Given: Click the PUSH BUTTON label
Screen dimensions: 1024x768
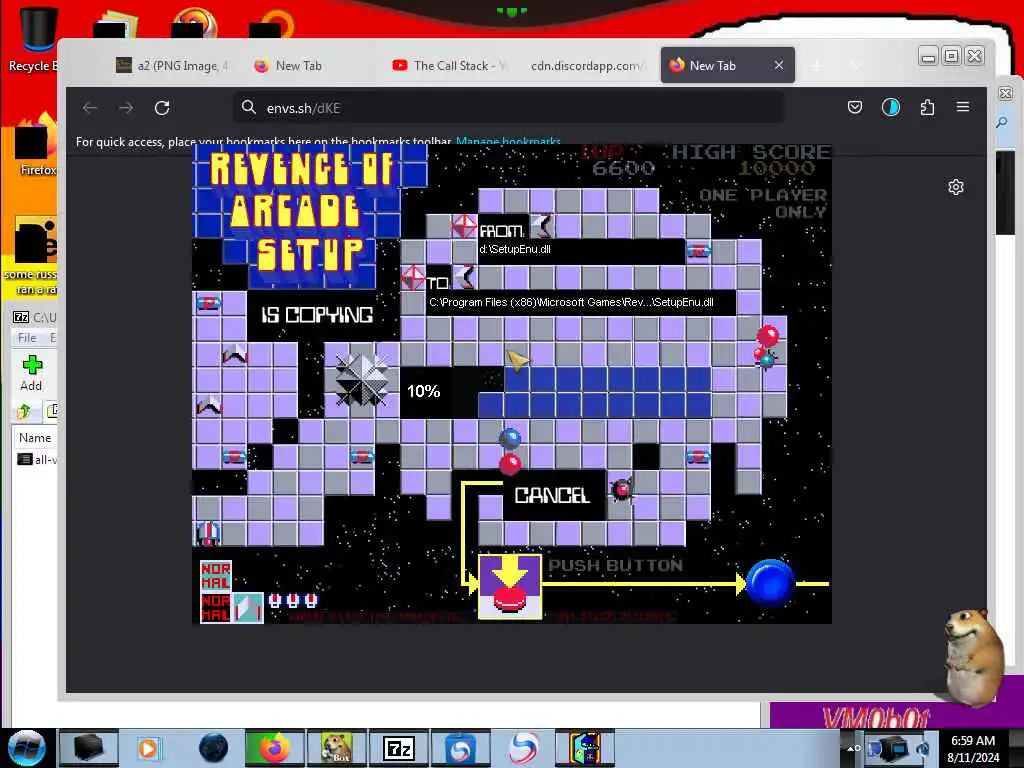Looking at the screenshot, I should 615,566.
